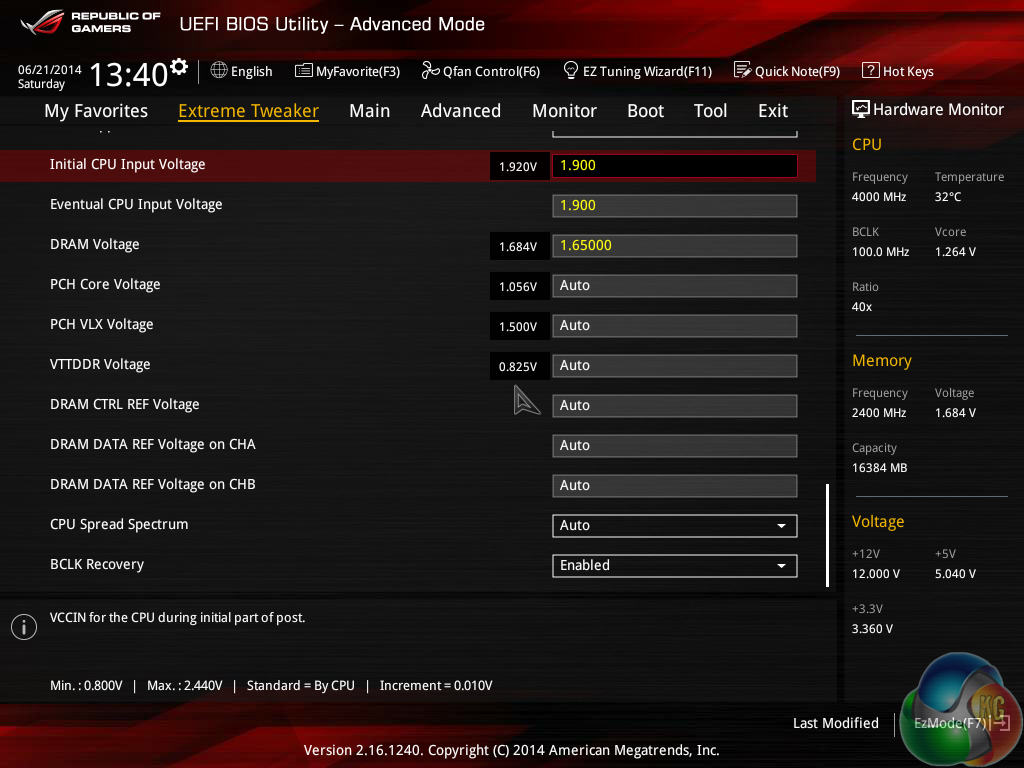Image resolution: width=1024 pixels, height=768 pixels.
Task: Select DRAM DATA REF Voltage on CHB label
Action: 153,485
